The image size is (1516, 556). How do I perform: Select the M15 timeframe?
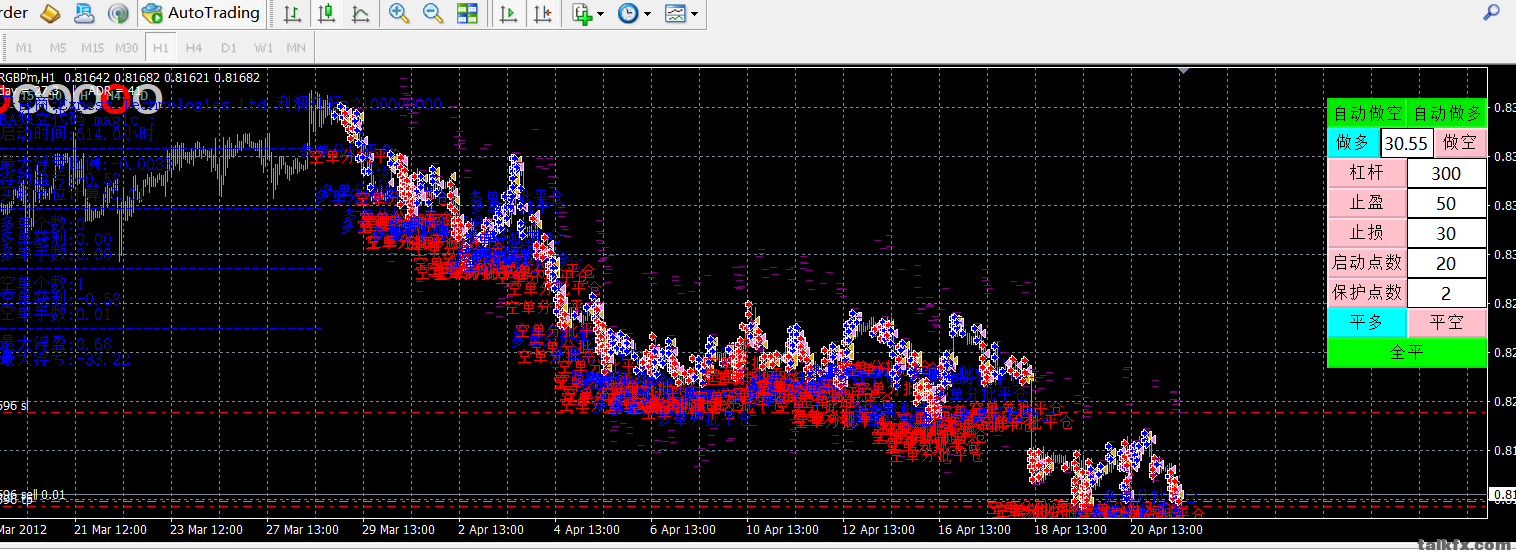pos(93,47)
